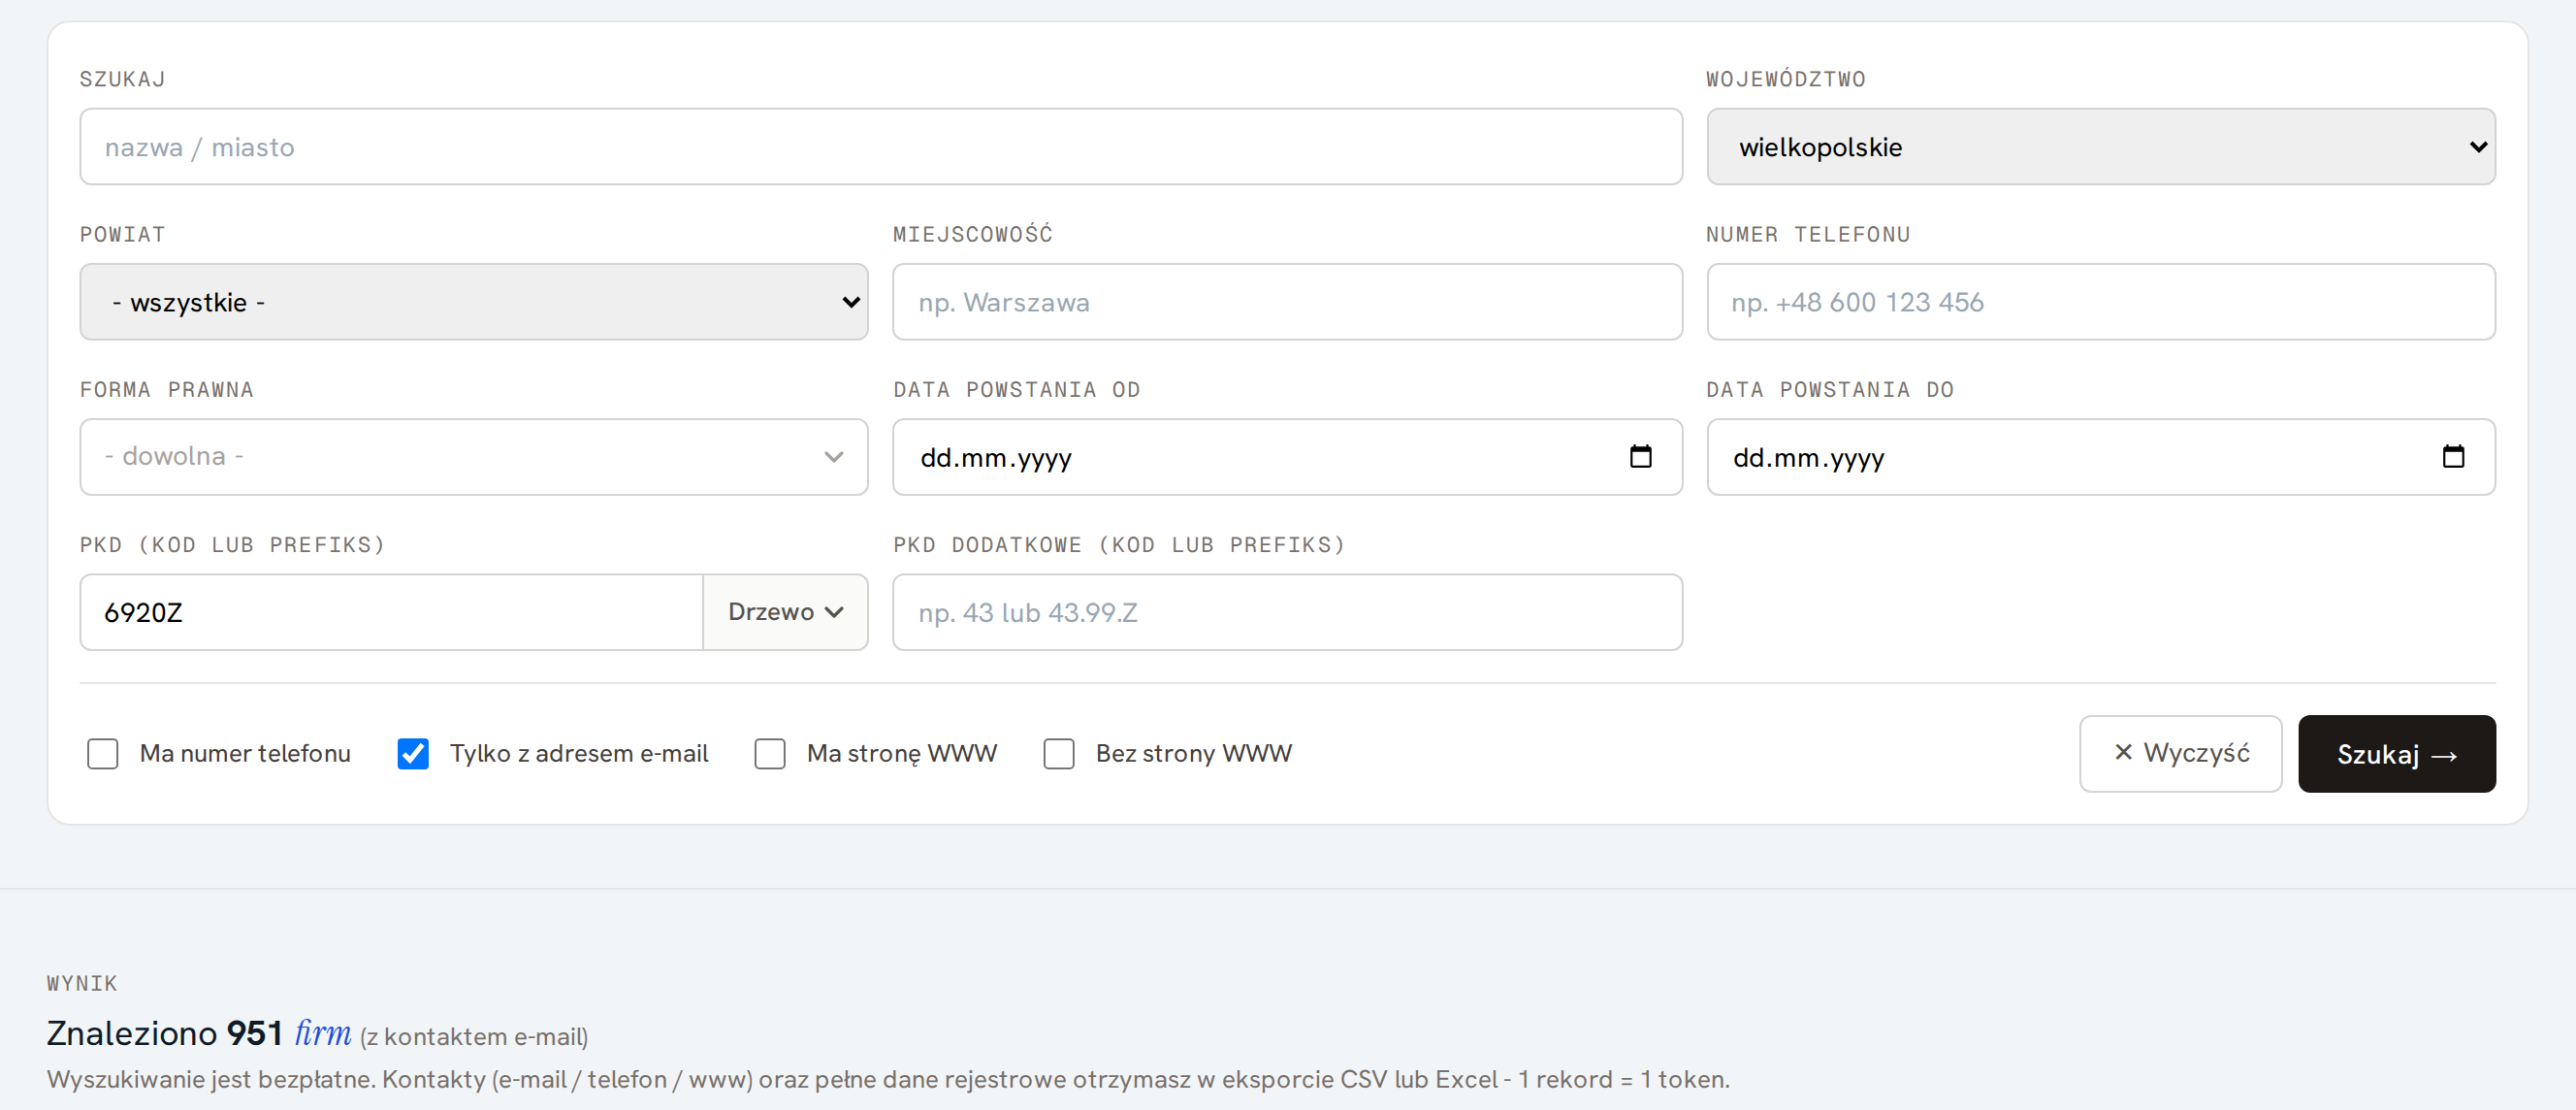Click the Data powstania od date field
The width and height of the screenshot is (2576, 1110).
pos(1287,457)
